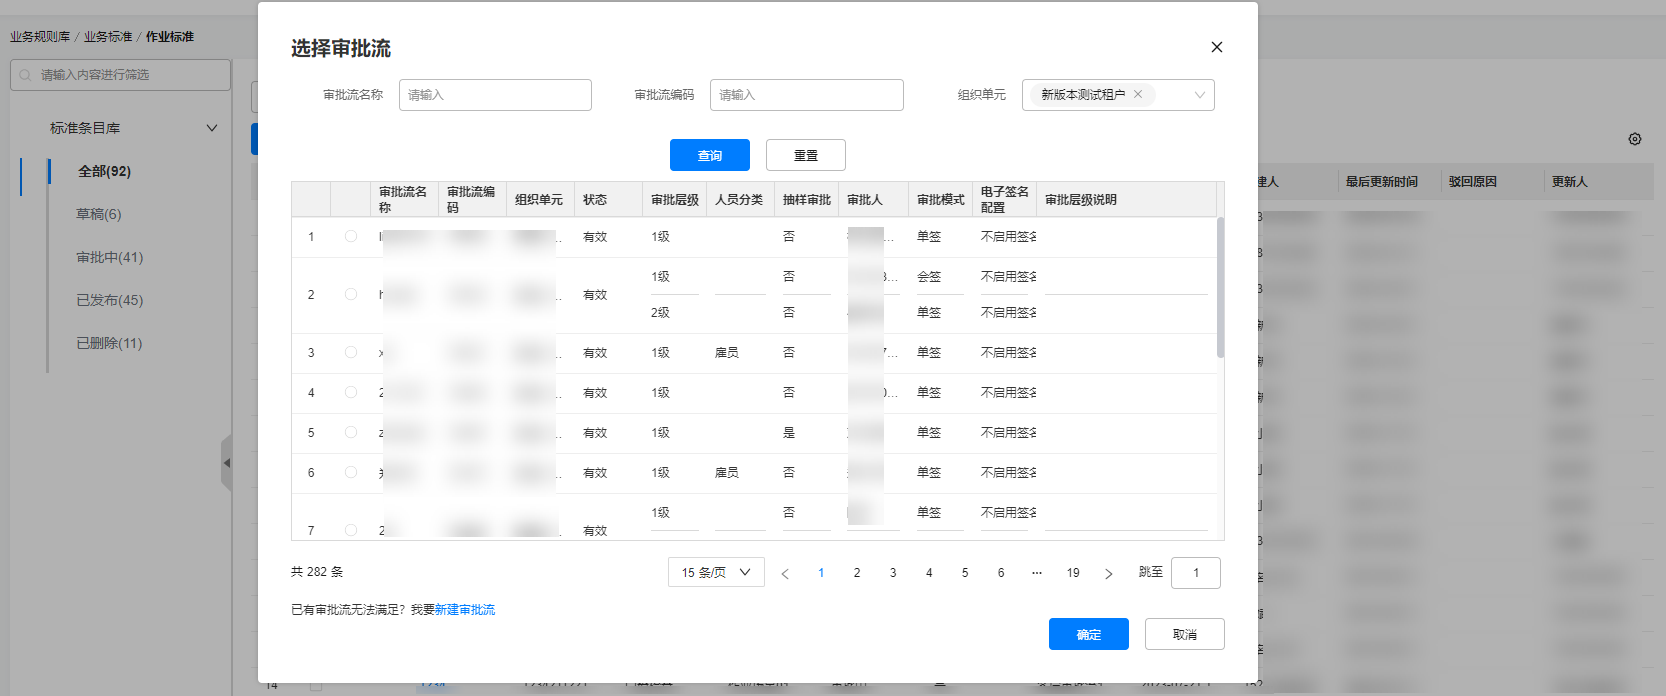The width and height of the screenshot is (1666, 696).
Task: Select 全部(92) in the left tree
Action: (x=105, y=172)
